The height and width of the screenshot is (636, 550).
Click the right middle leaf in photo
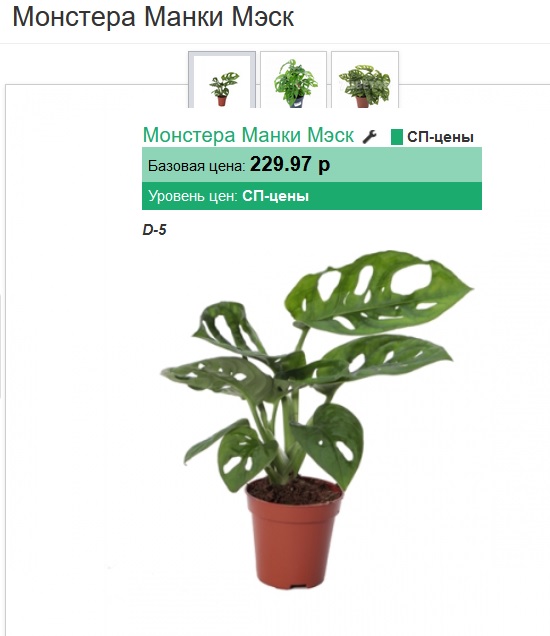[x=385, y=357]
